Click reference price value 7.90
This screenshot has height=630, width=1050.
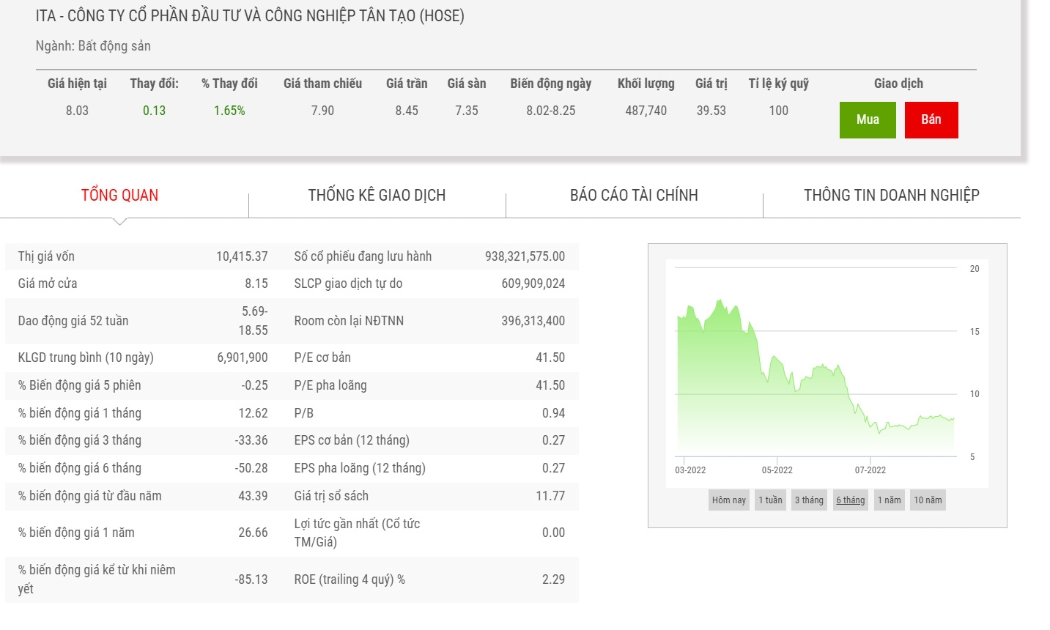tap(322, 110)
